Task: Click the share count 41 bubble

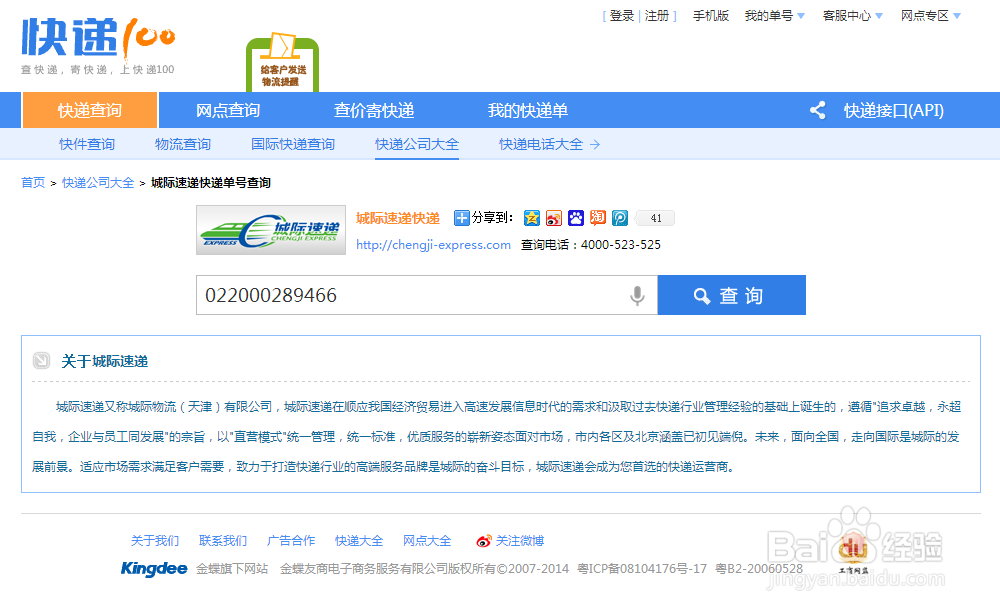Action: tap(655, 218)
